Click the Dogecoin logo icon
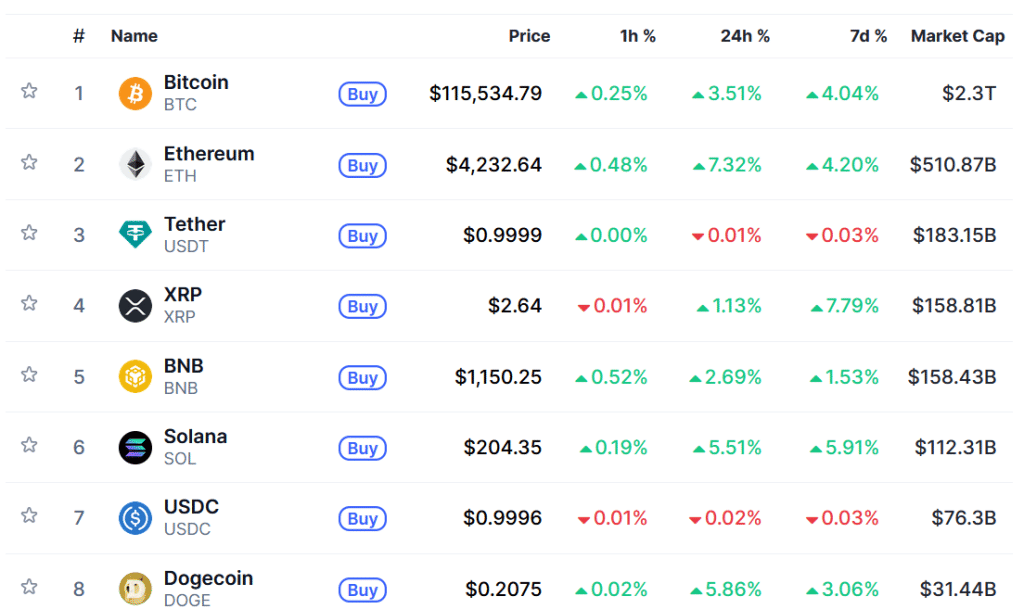This screenshot has height=609, width=1024. [135, 589]
